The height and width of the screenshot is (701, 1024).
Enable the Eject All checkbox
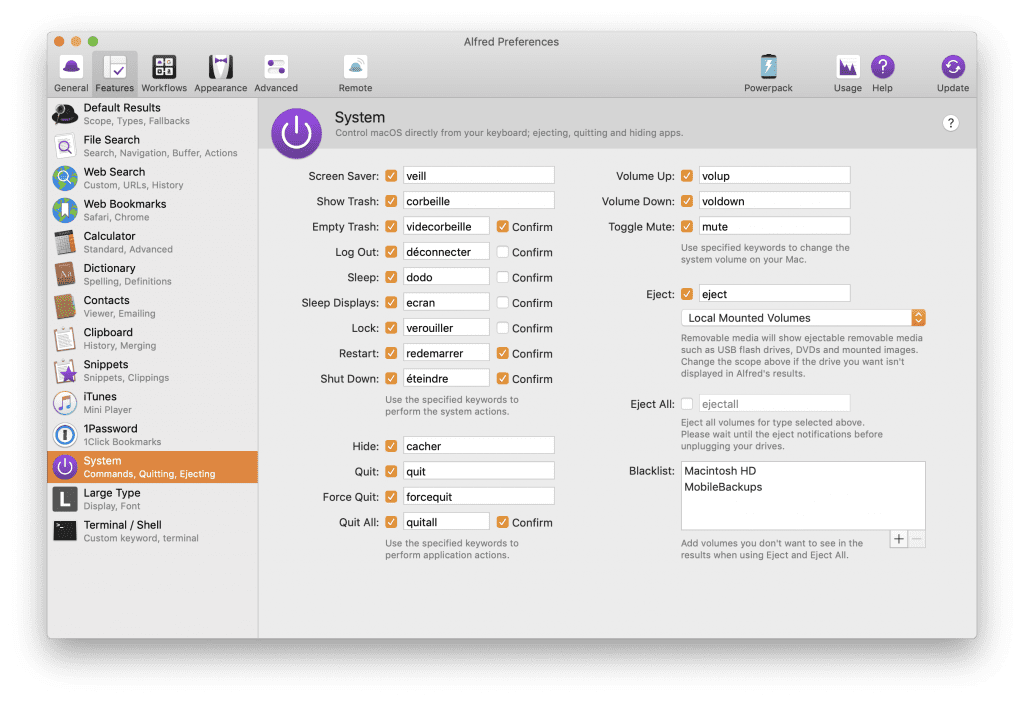(687, 404)
